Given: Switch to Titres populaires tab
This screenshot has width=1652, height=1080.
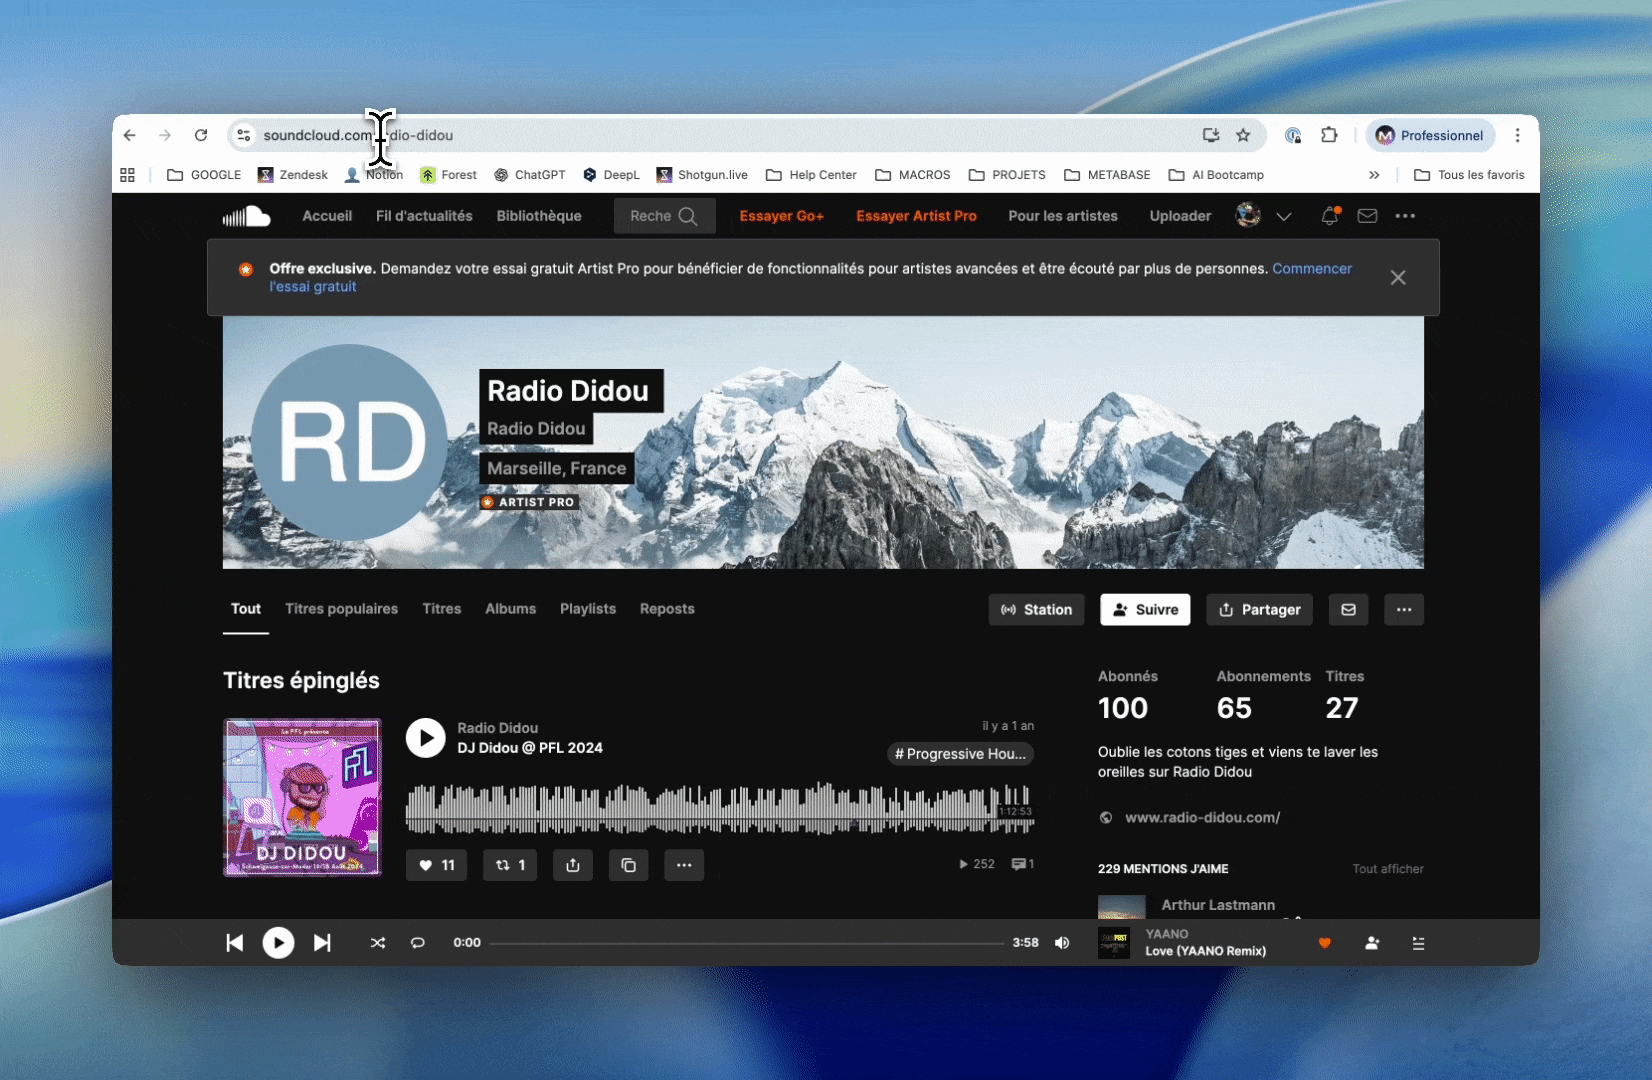Looking at the screenshot, I should (341, 609).
